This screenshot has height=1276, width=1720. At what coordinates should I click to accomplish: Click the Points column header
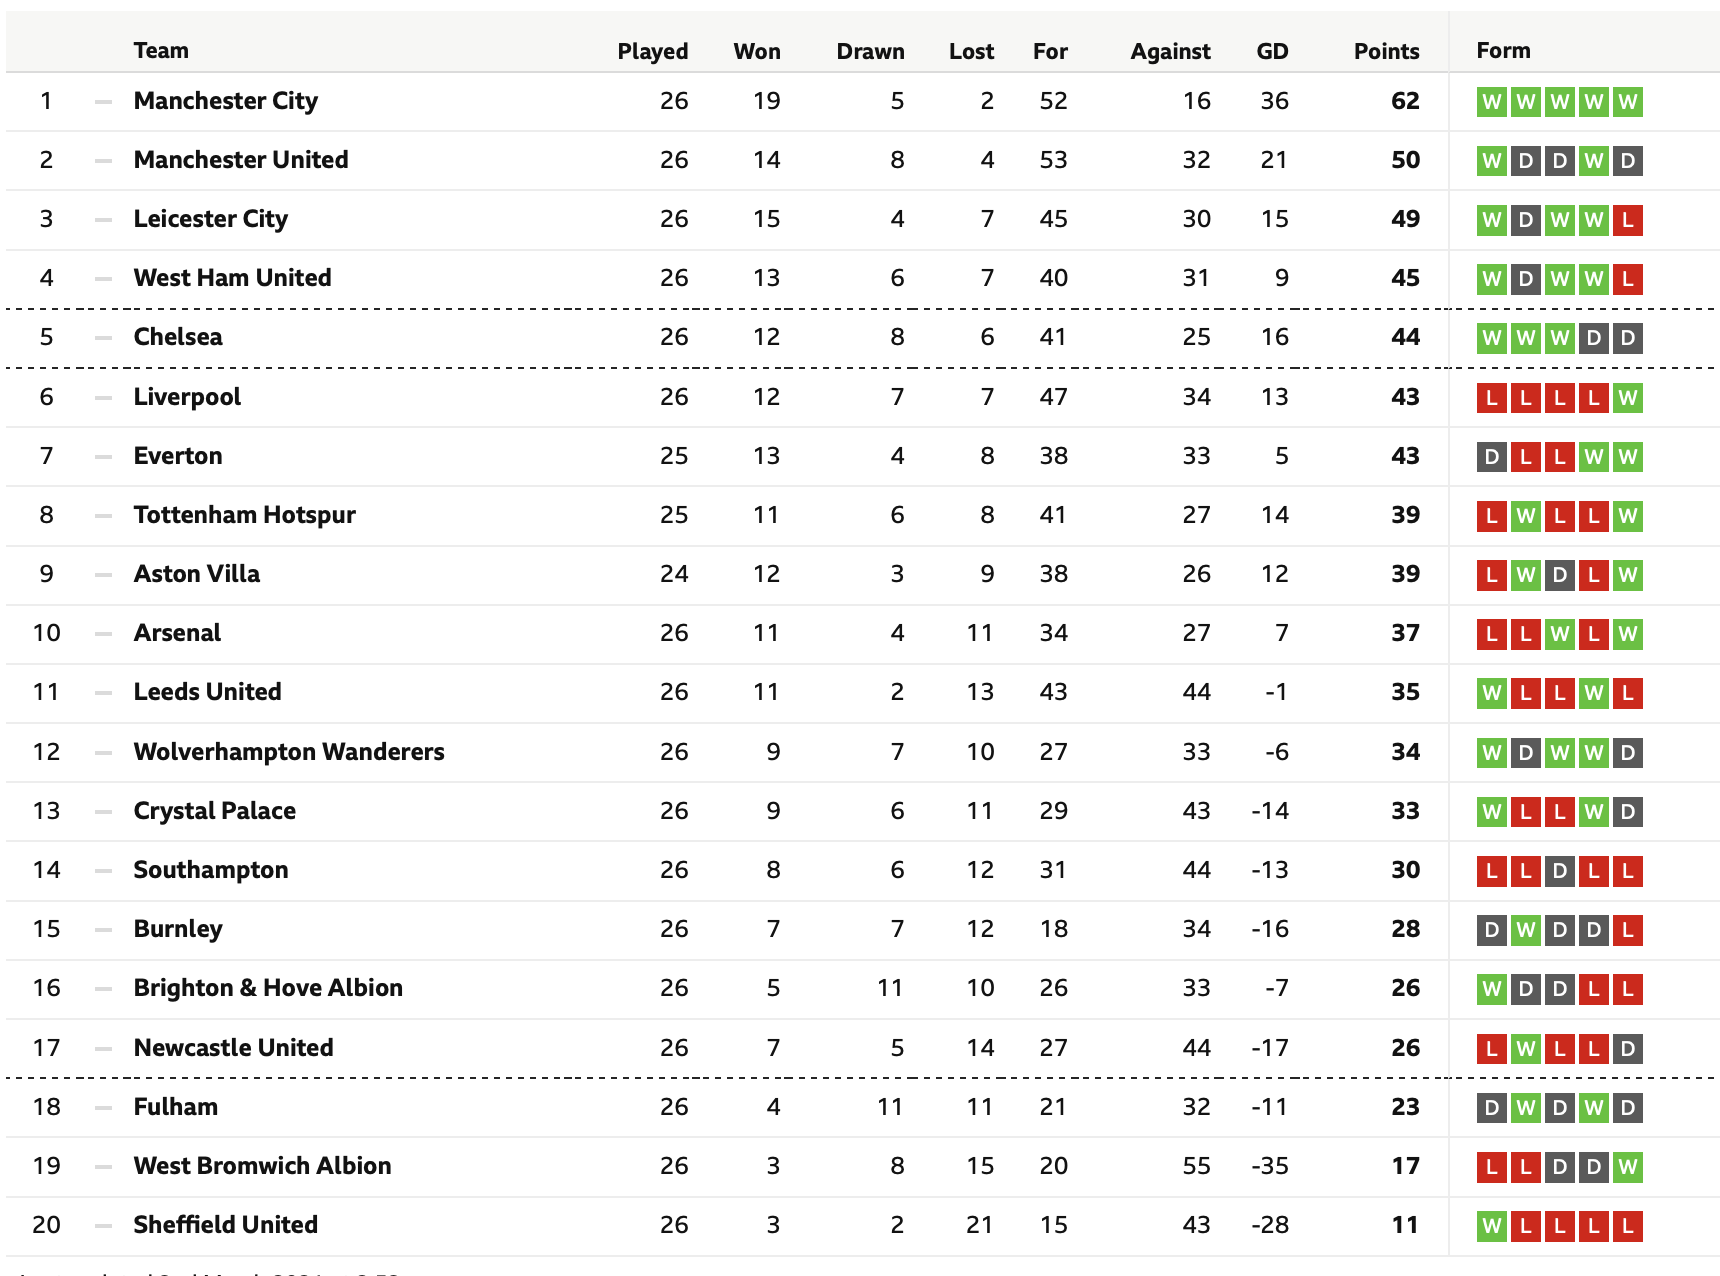(1386, 51)
